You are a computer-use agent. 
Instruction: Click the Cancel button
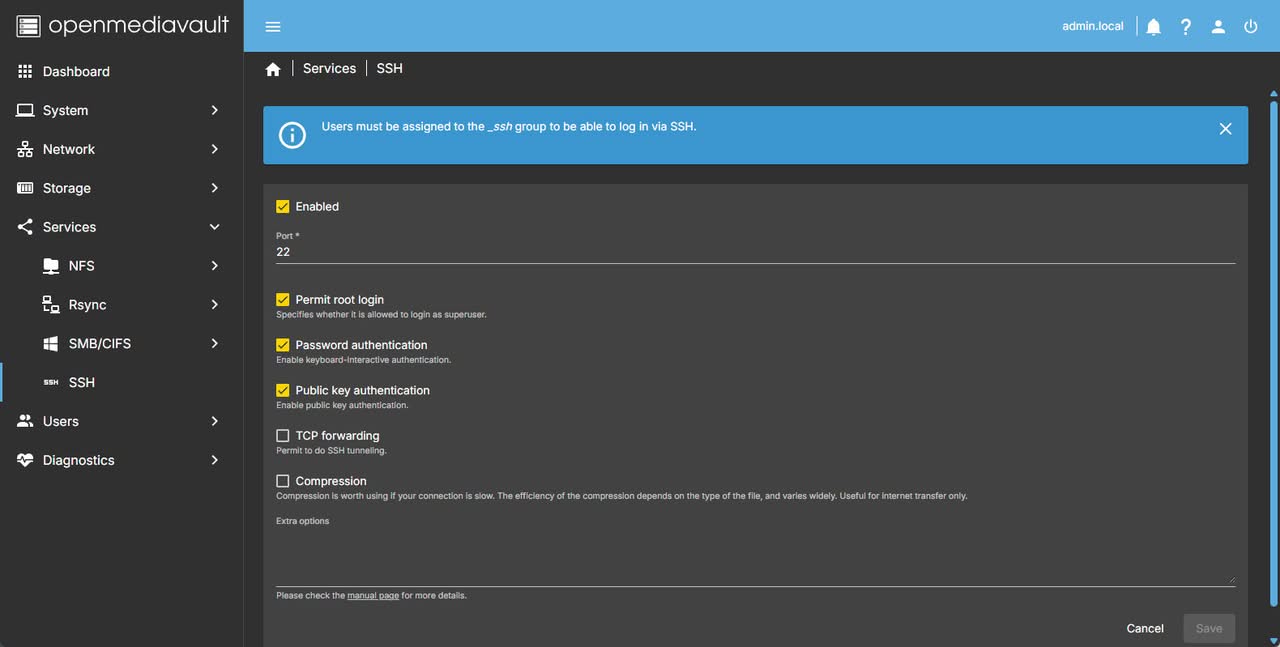[1145, 628]
